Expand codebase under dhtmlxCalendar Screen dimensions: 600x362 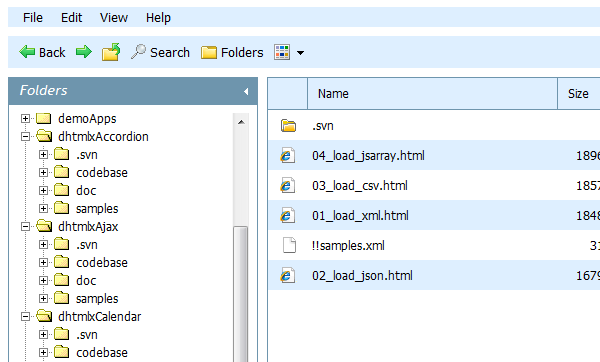pyautogui.click(x=43, y=352)
